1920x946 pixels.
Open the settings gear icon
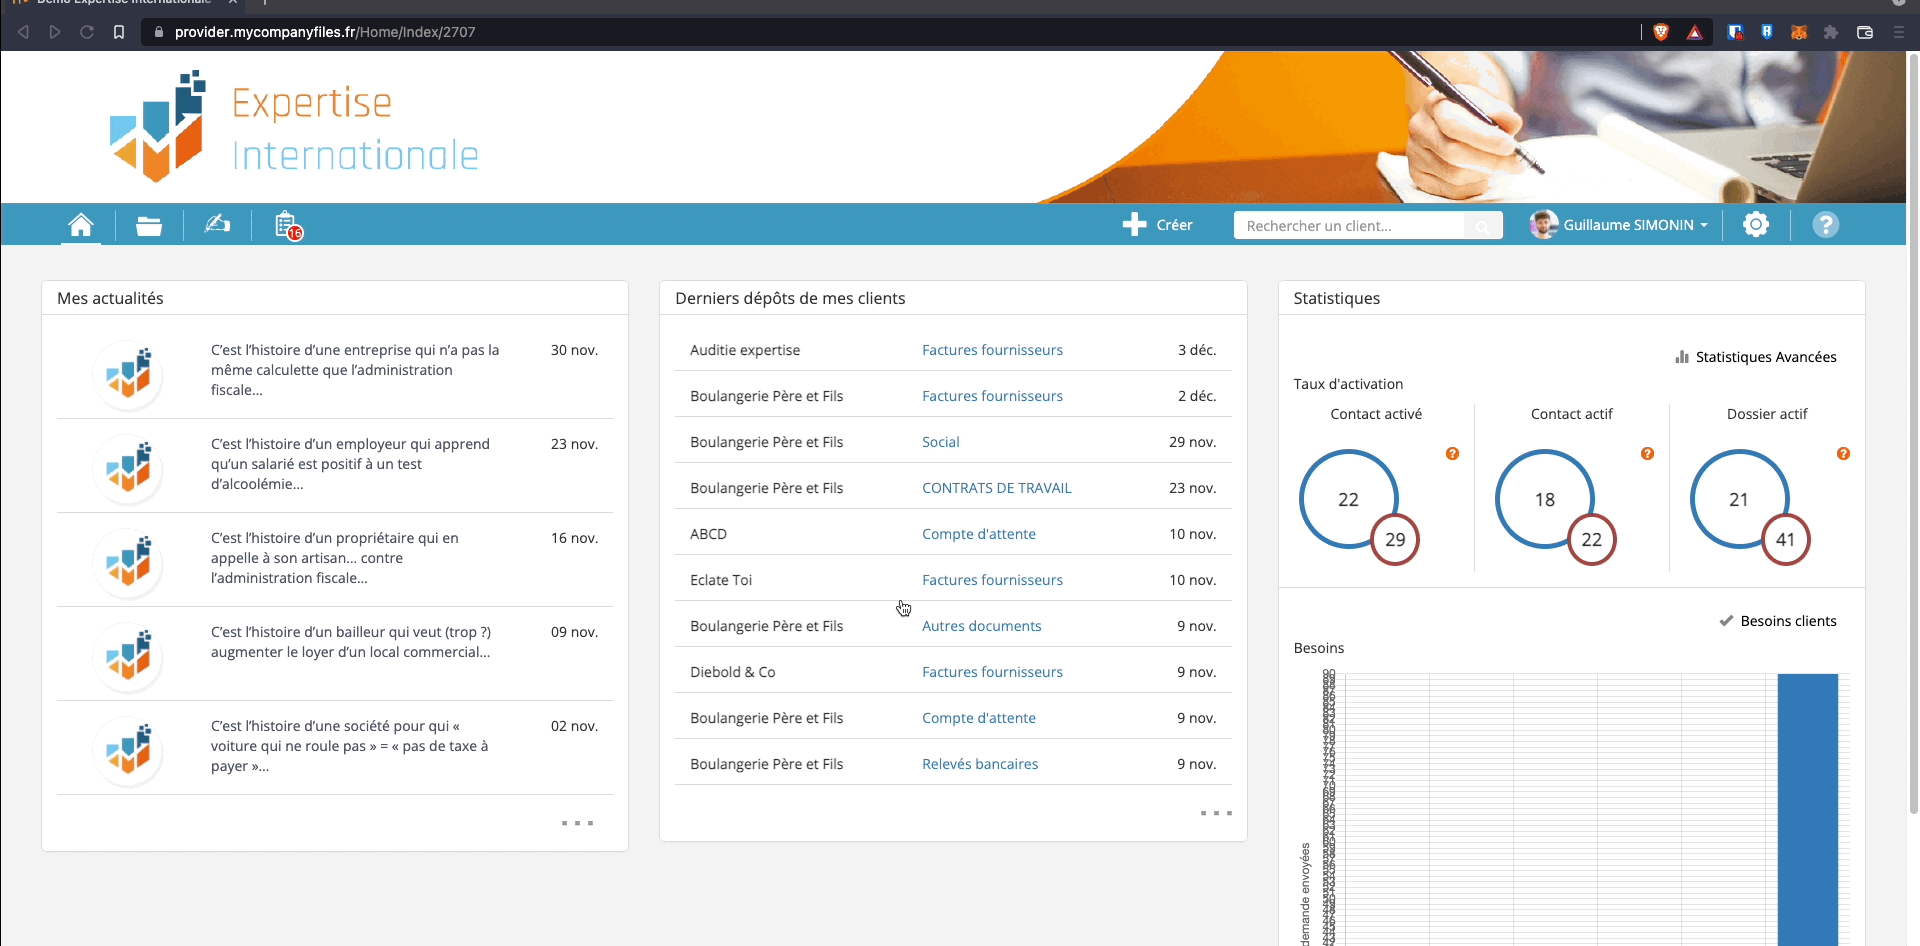point(1756,225)
